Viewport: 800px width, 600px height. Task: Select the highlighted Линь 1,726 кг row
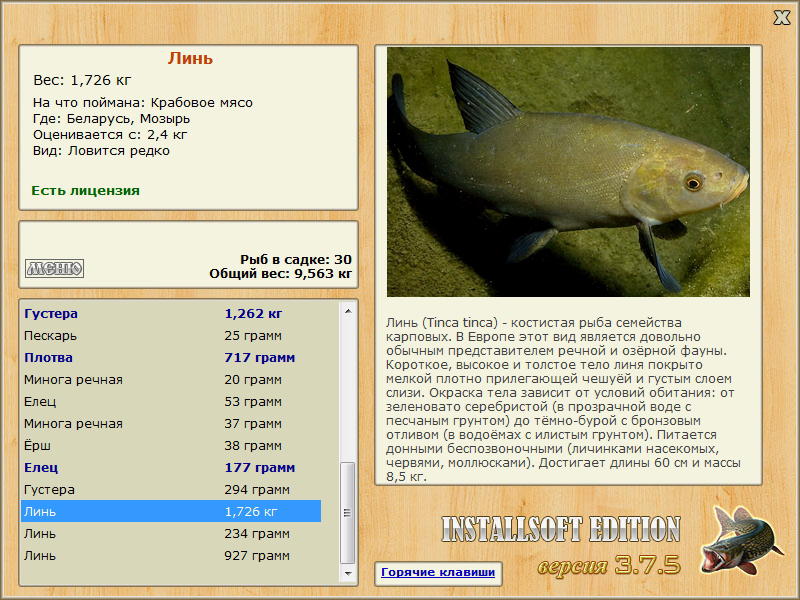[x=171, y=511]
